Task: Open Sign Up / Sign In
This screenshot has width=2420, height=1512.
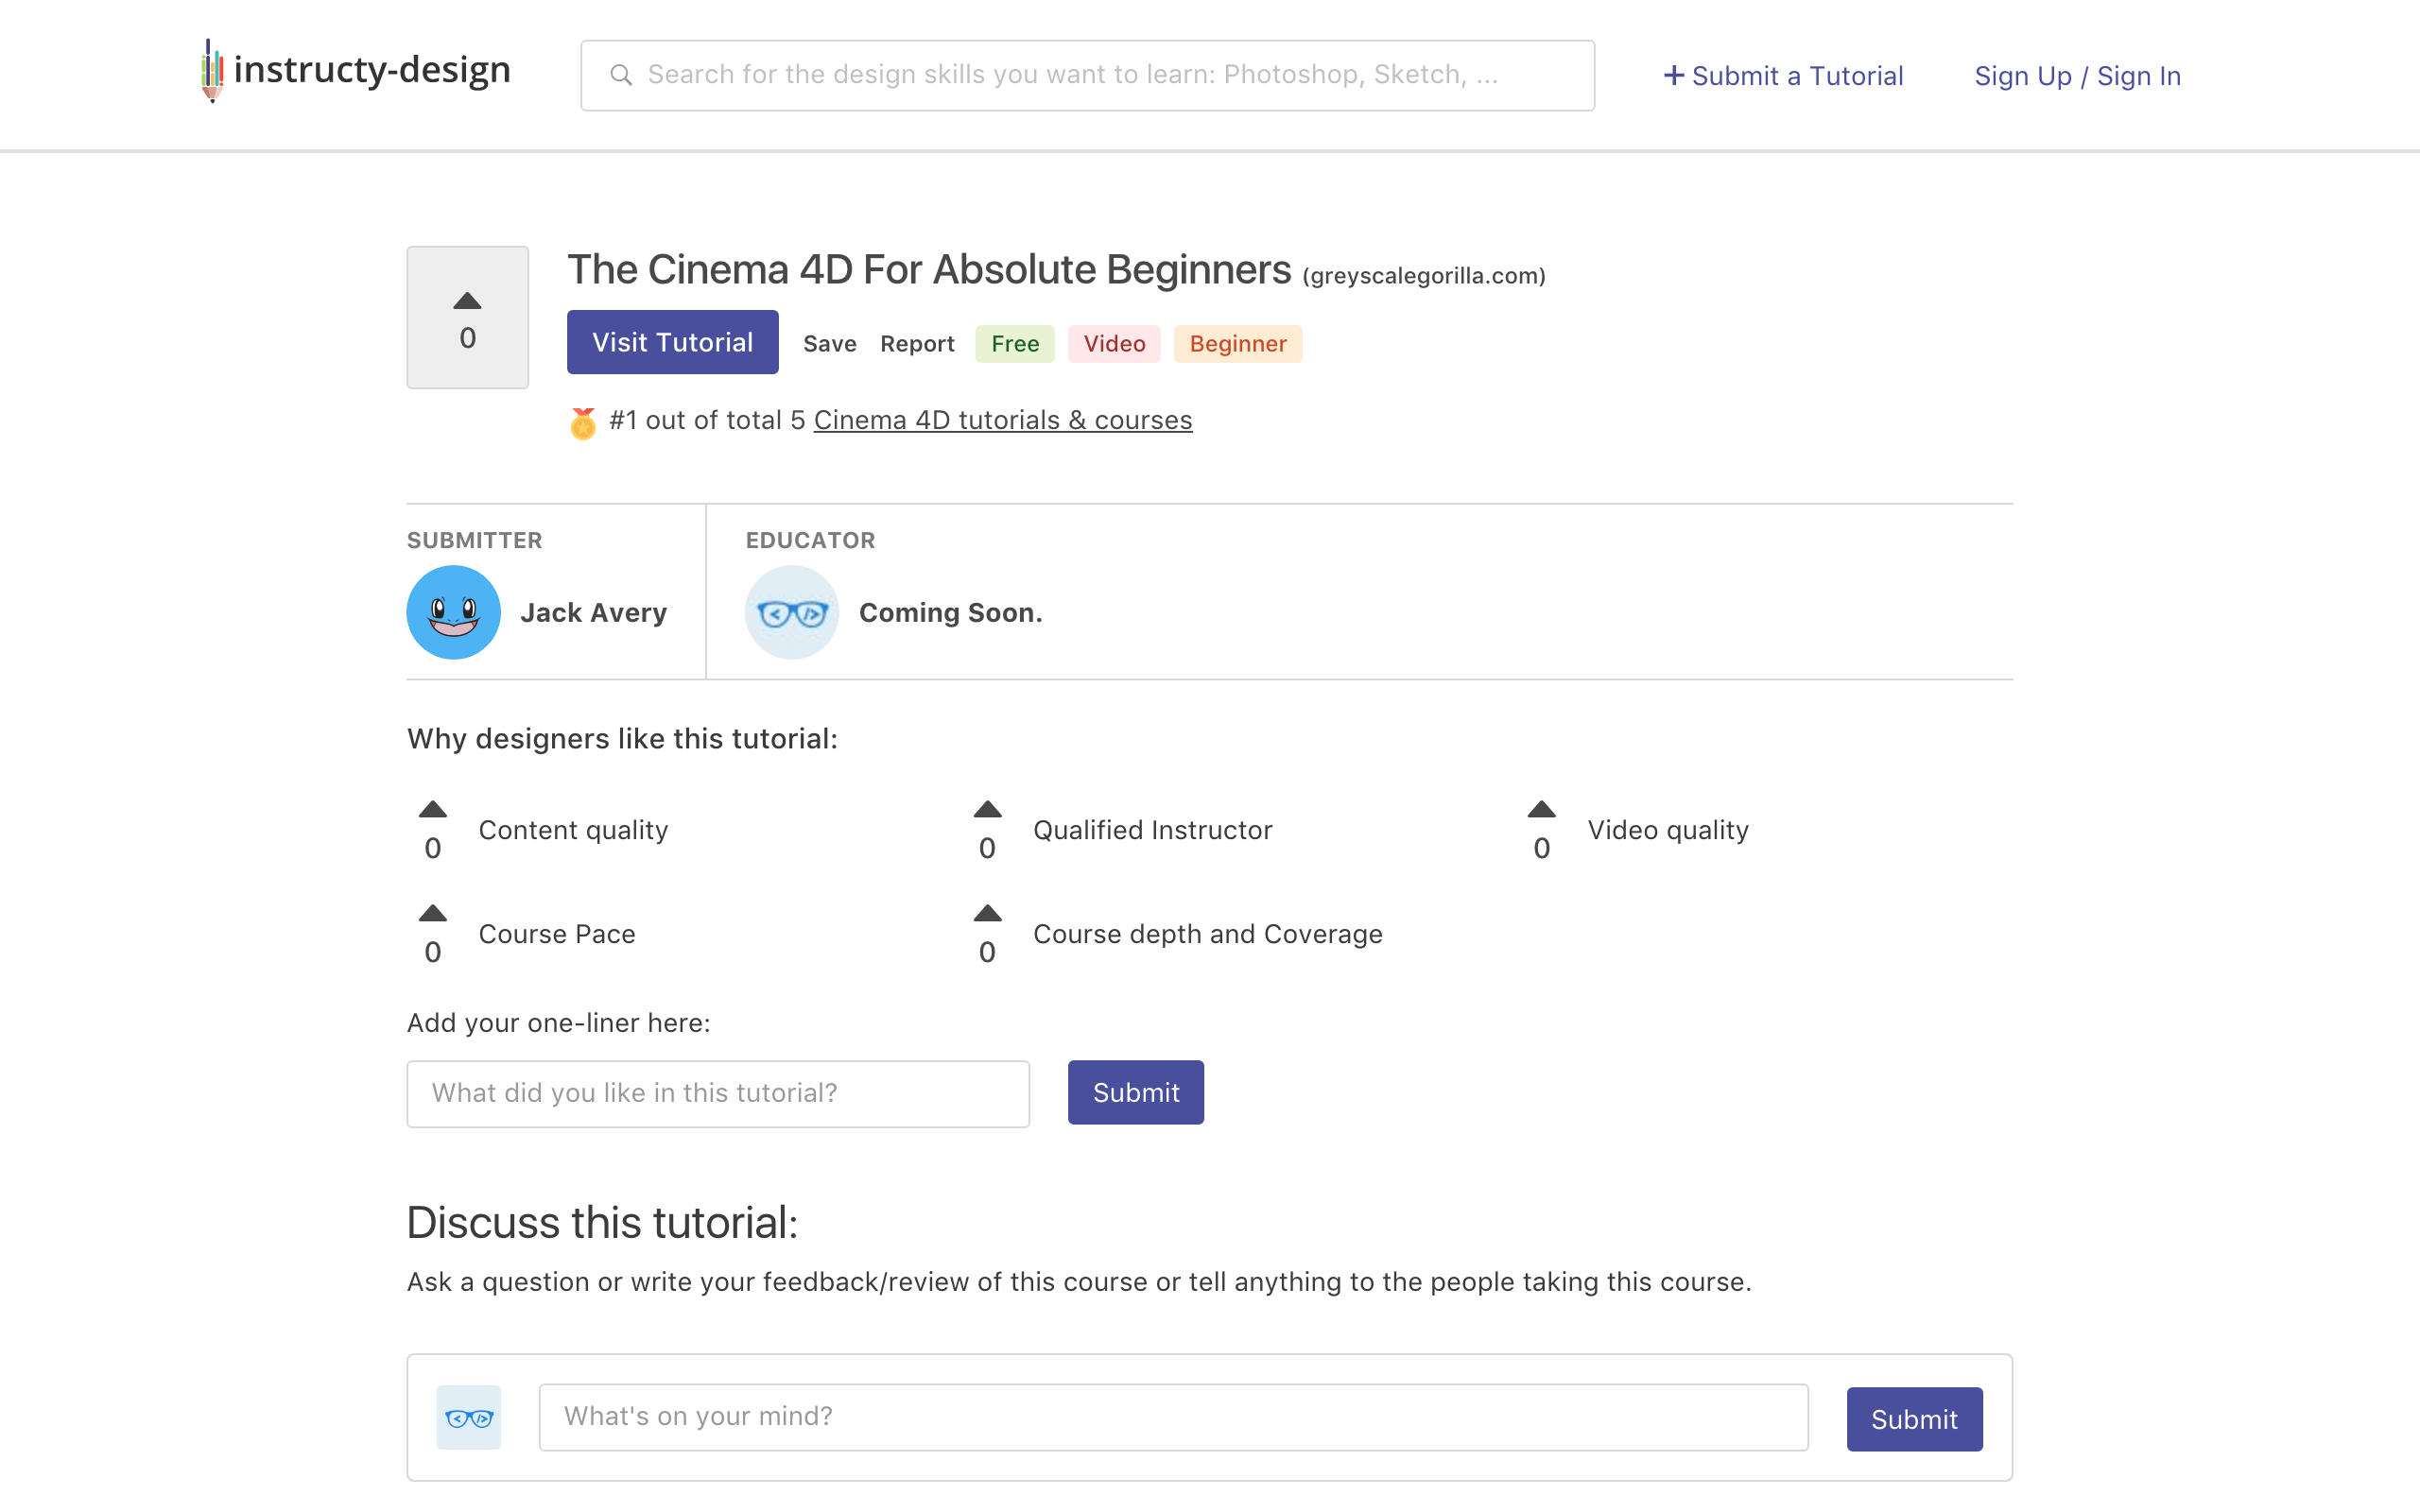Action: (2077, 76)
